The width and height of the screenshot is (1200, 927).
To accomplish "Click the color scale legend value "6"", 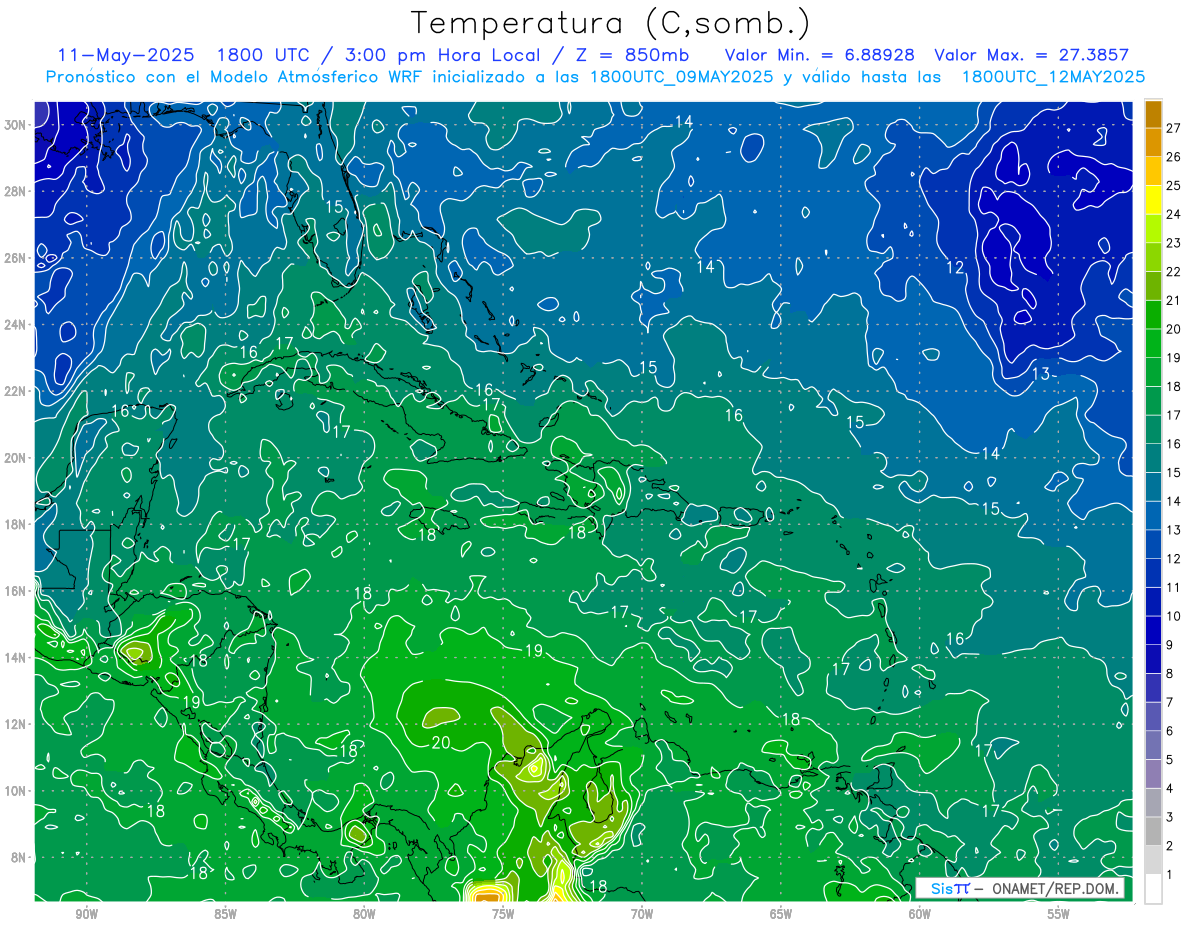I will click(x=1170, y=731).
